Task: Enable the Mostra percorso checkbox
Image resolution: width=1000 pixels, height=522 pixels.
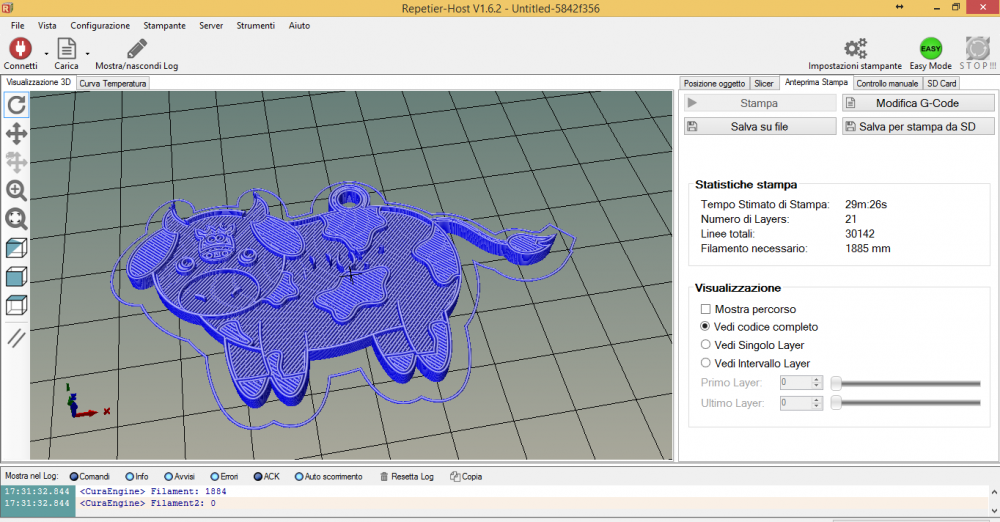Action: (706, 309)
